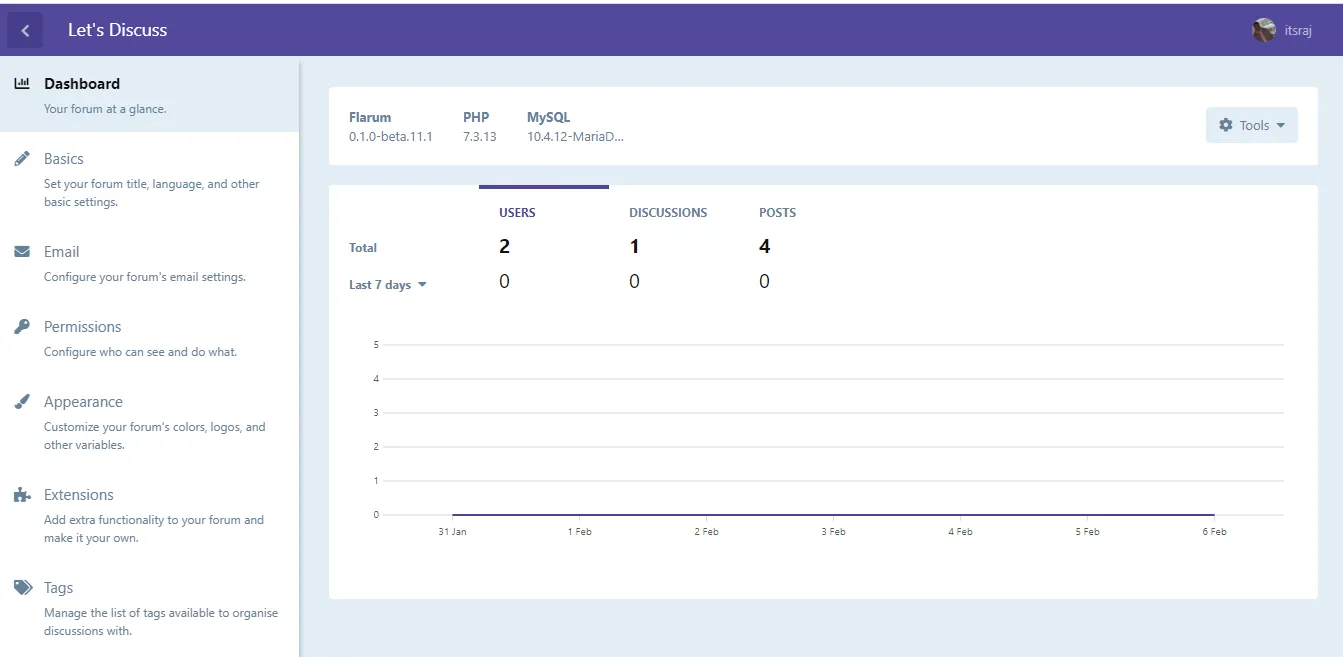Open the Dashboard admin page
The height and width of the screenshot is (657, 1343).
coord(149,95)
